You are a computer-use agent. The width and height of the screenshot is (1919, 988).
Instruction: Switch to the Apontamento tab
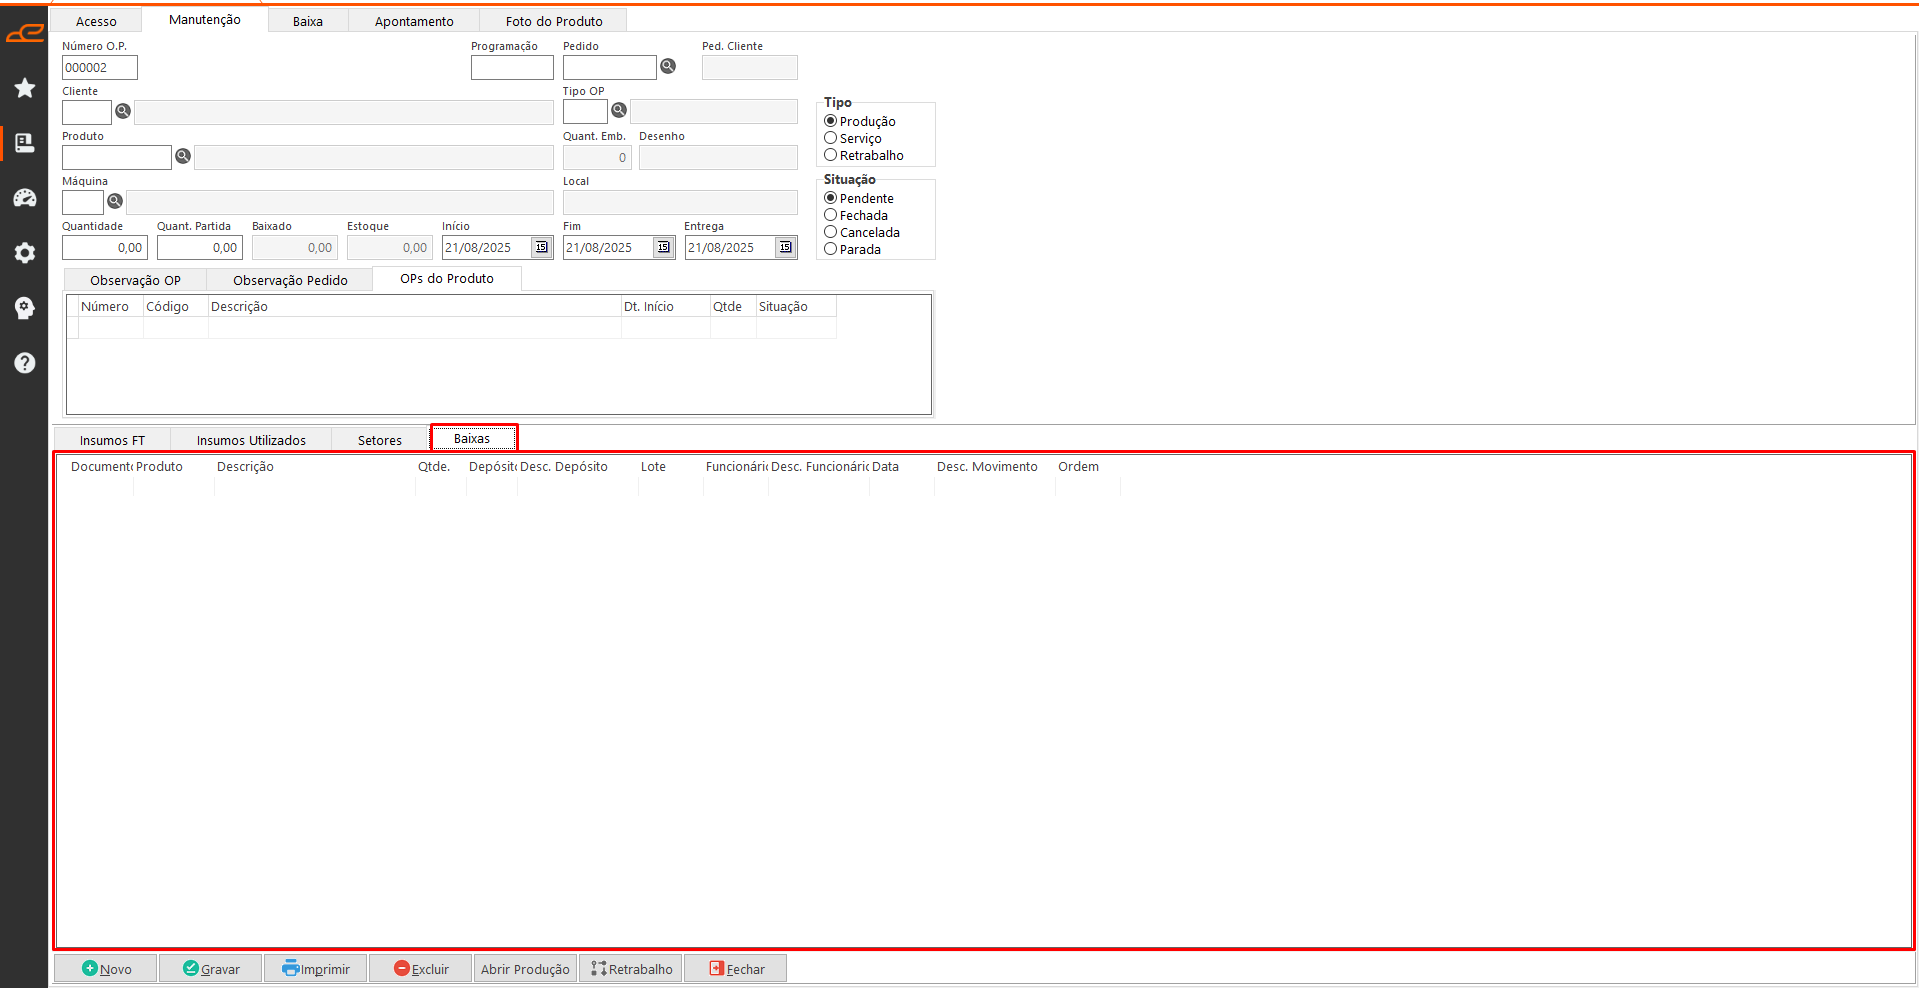coord(414,21)
